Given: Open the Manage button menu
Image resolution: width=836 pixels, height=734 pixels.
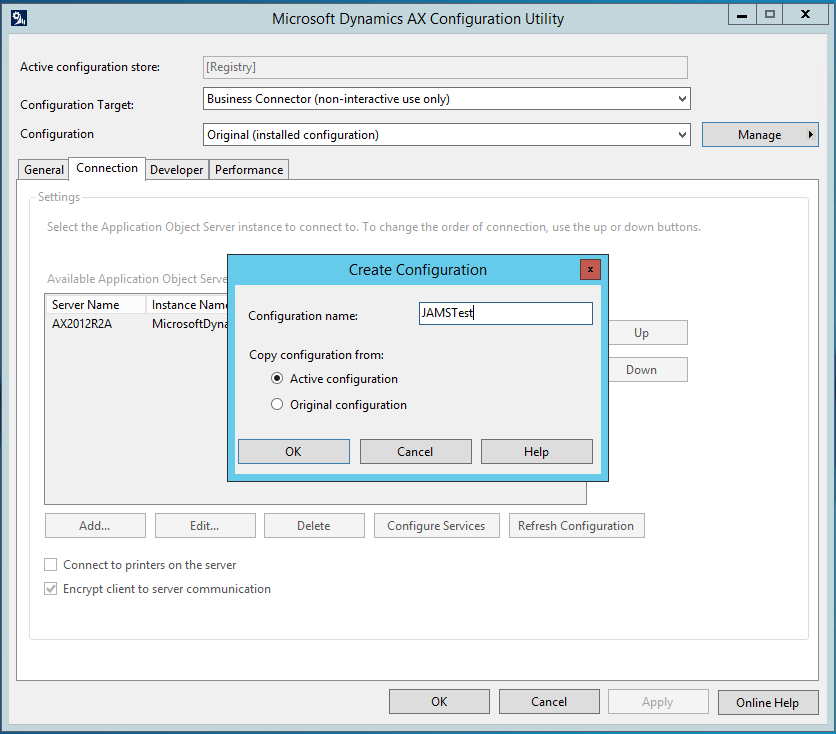Looking at the screenshot, I should click(x=760, y=134).
